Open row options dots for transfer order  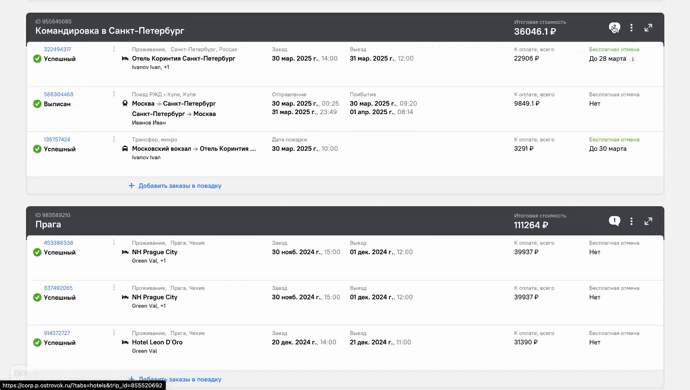coord(114,140)
